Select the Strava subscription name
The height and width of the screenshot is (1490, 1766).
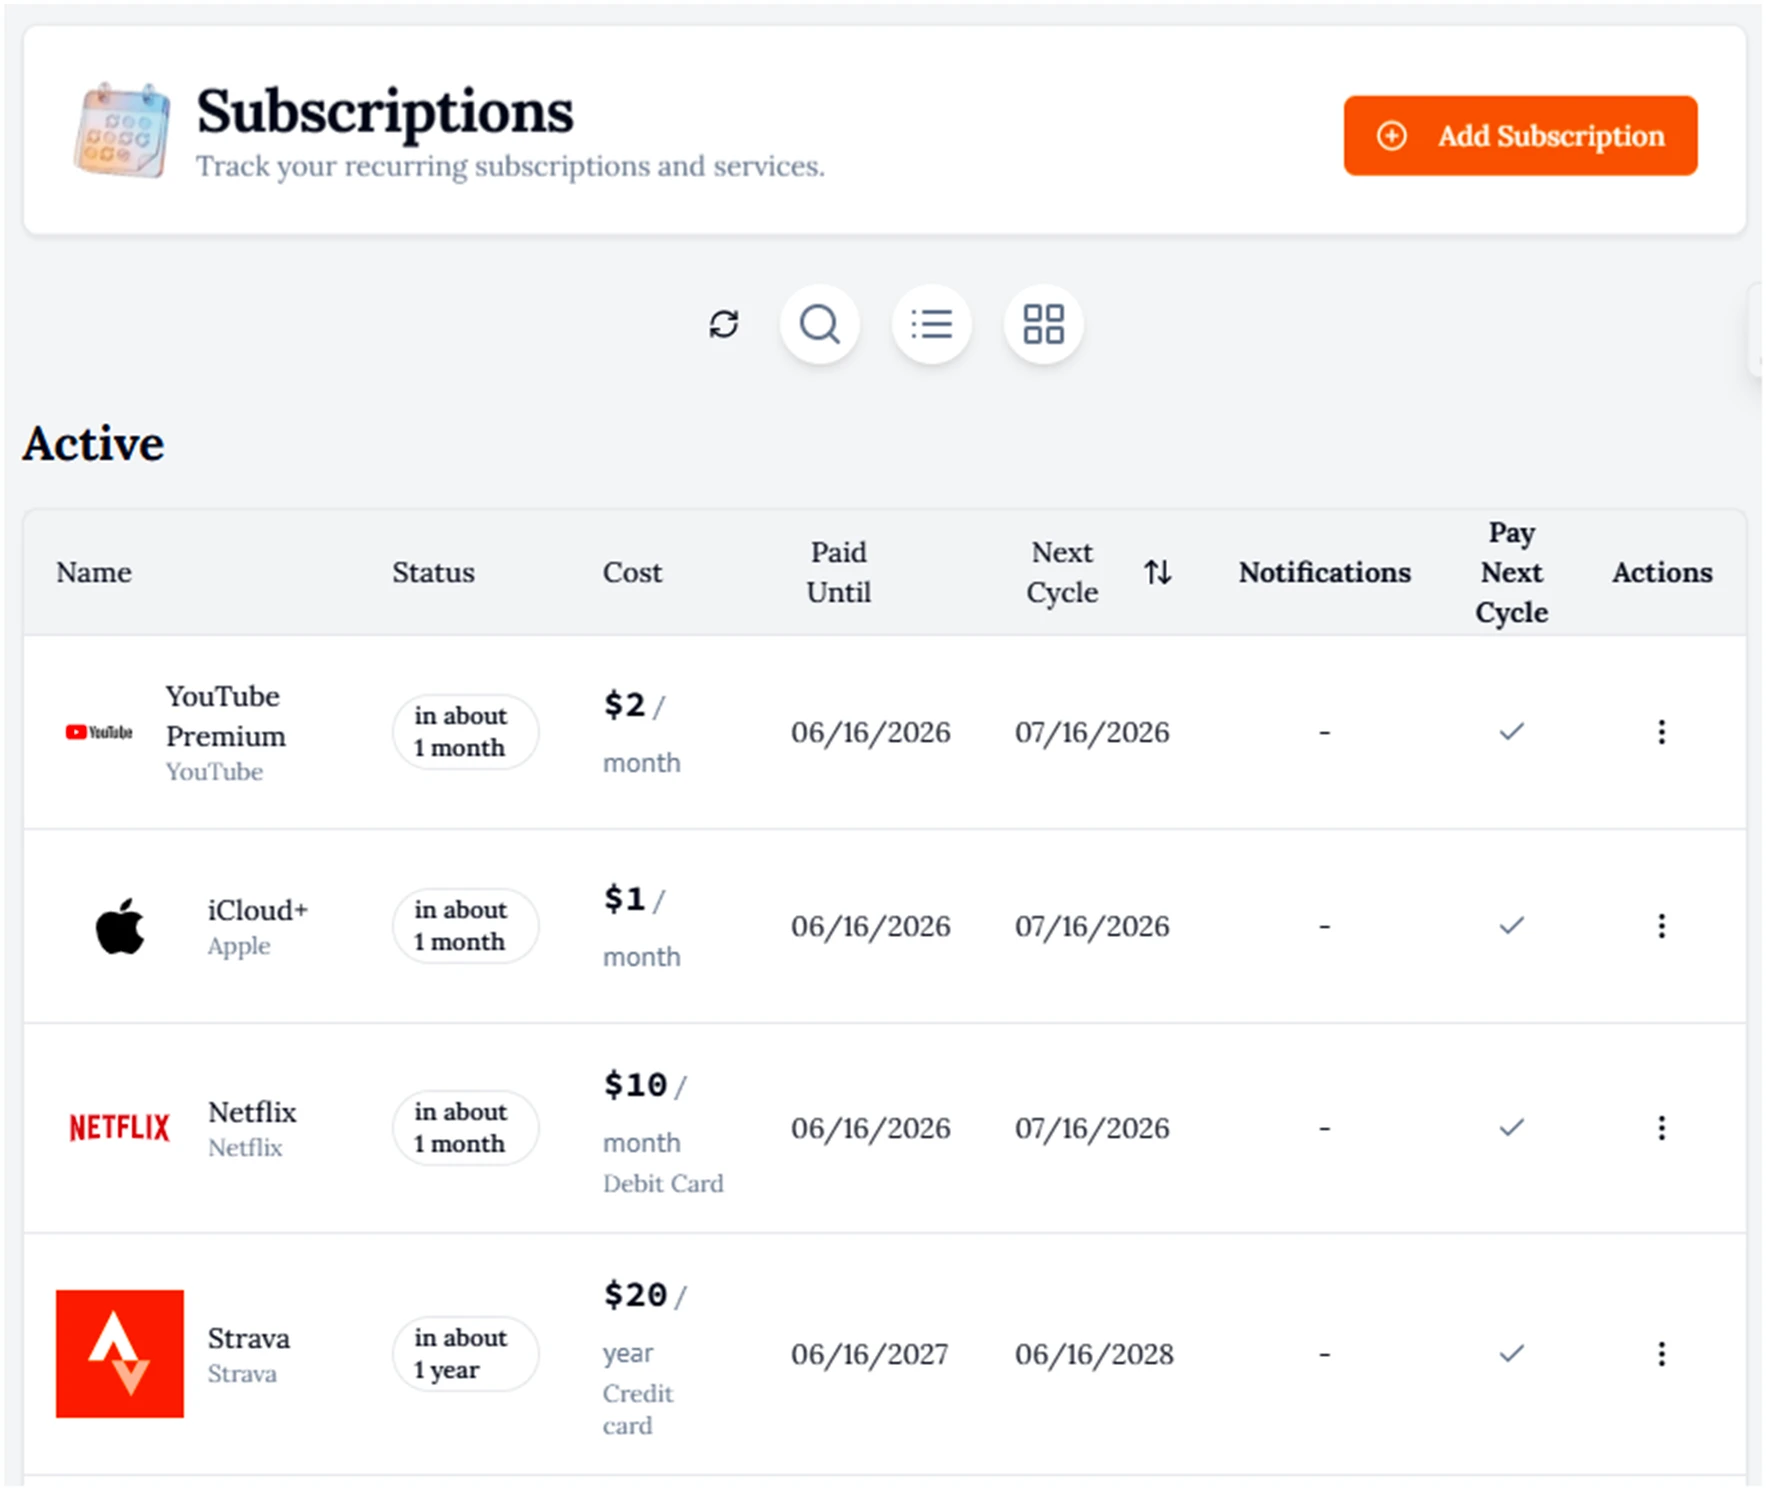coord(249,1338)
